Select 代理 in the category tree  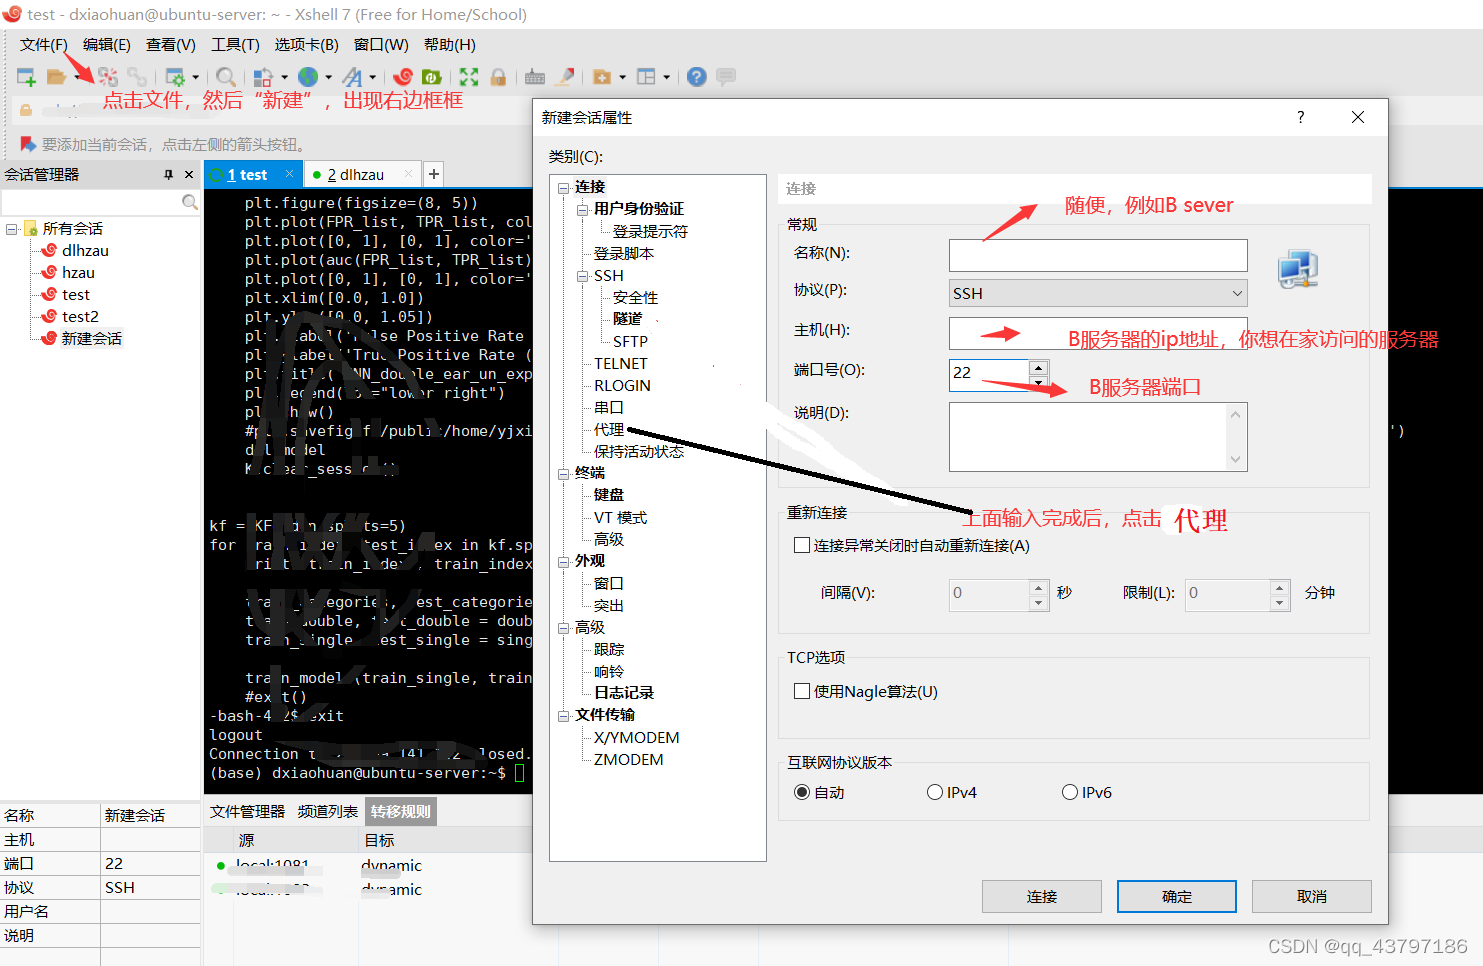[x=609, y=430]
